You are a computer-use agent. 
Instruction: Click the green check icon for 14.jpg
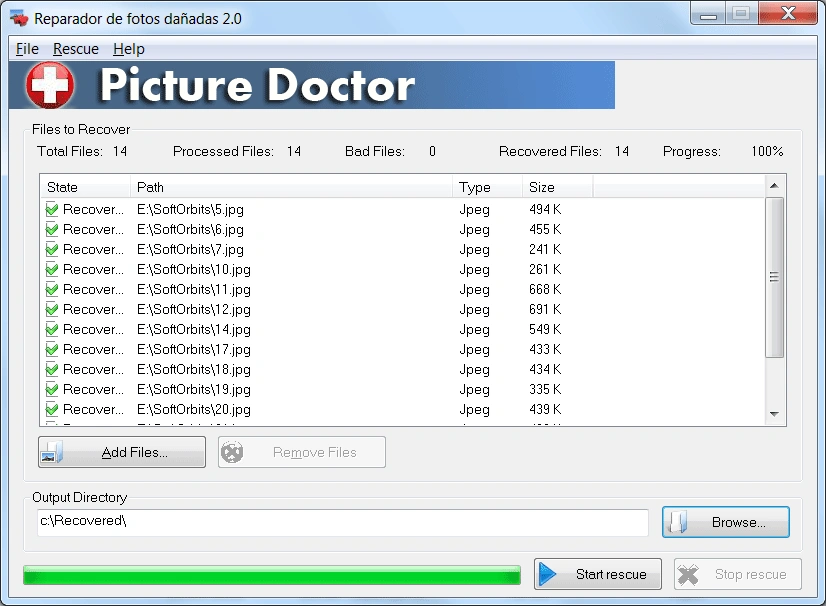[x=52, y=329]
